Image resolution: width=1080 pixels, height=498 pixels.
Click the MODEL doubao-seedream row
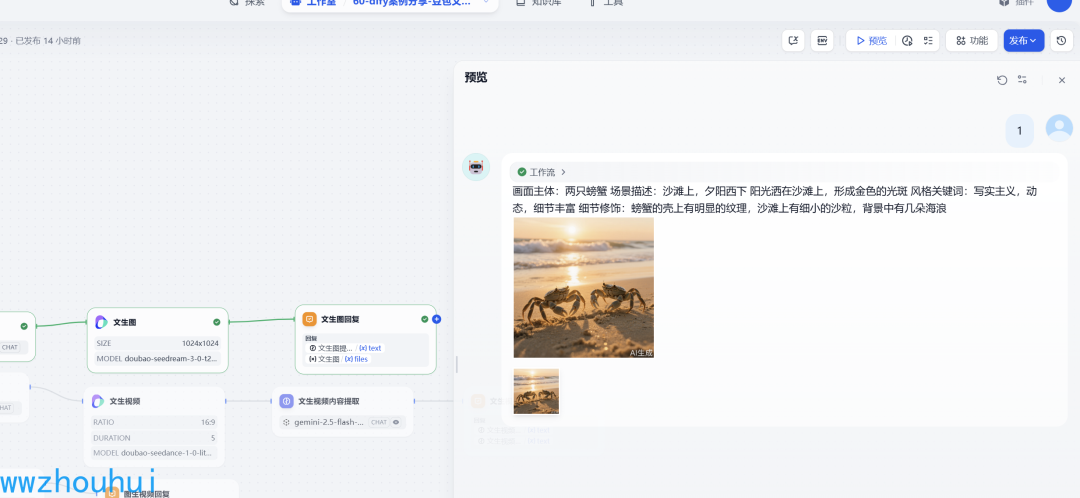(158, 359)
